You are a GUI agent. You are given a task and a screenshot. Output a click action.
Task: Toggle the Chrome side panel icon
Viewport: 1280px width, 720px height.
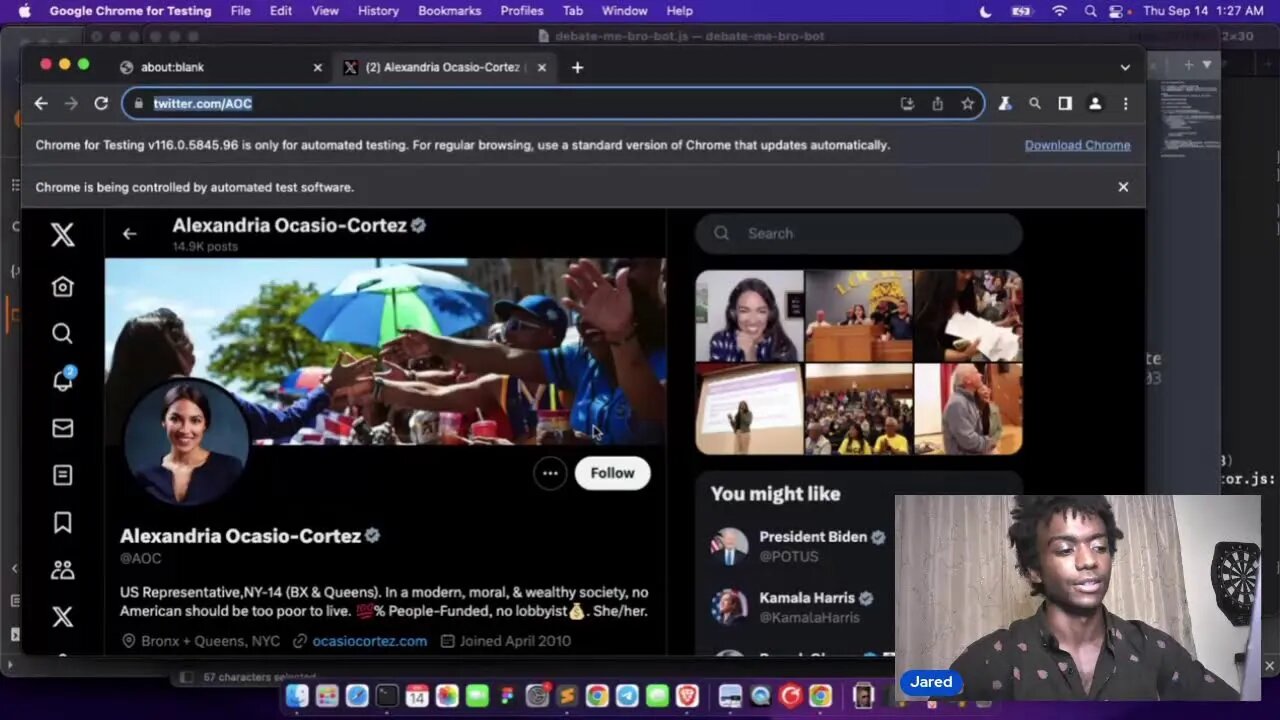(1065, 103)
